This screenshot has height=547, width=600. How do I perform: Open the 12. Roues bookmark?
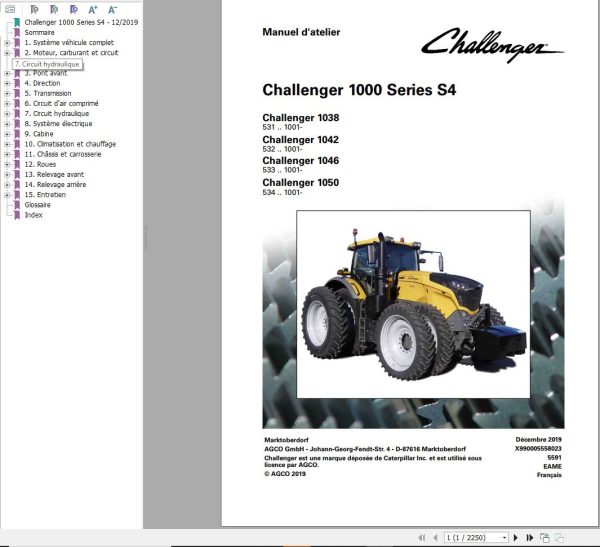pos(40,164)
